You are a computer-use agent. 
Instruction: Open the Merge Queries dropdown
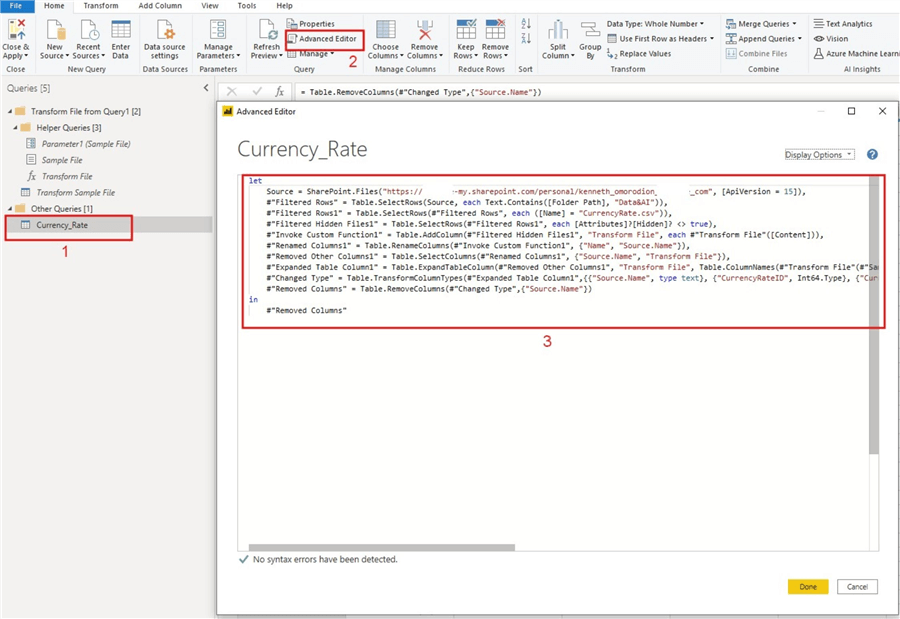coord(761,24)
